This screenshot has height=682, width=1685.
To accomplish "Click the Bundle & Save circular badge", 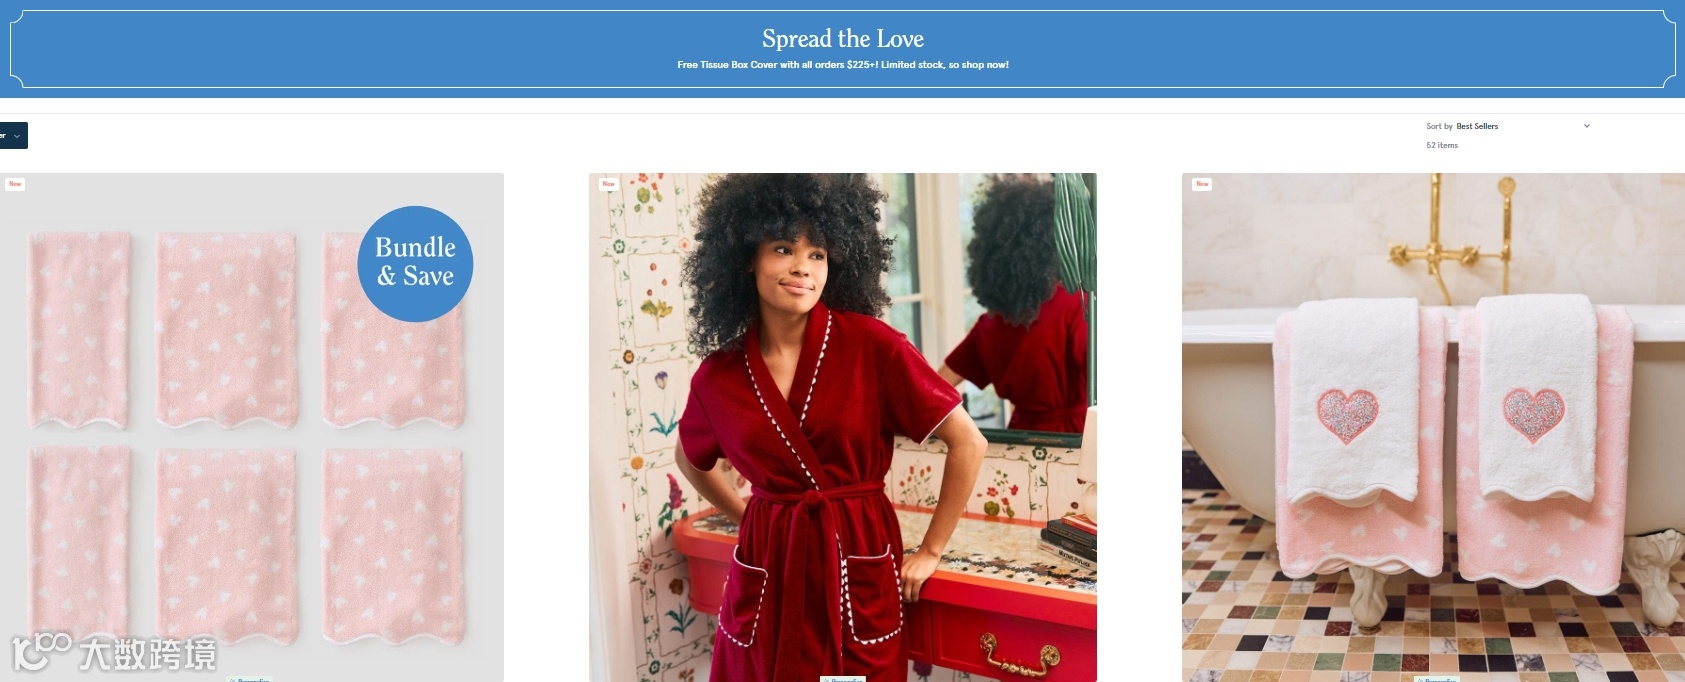I will (x=415, y=263).
